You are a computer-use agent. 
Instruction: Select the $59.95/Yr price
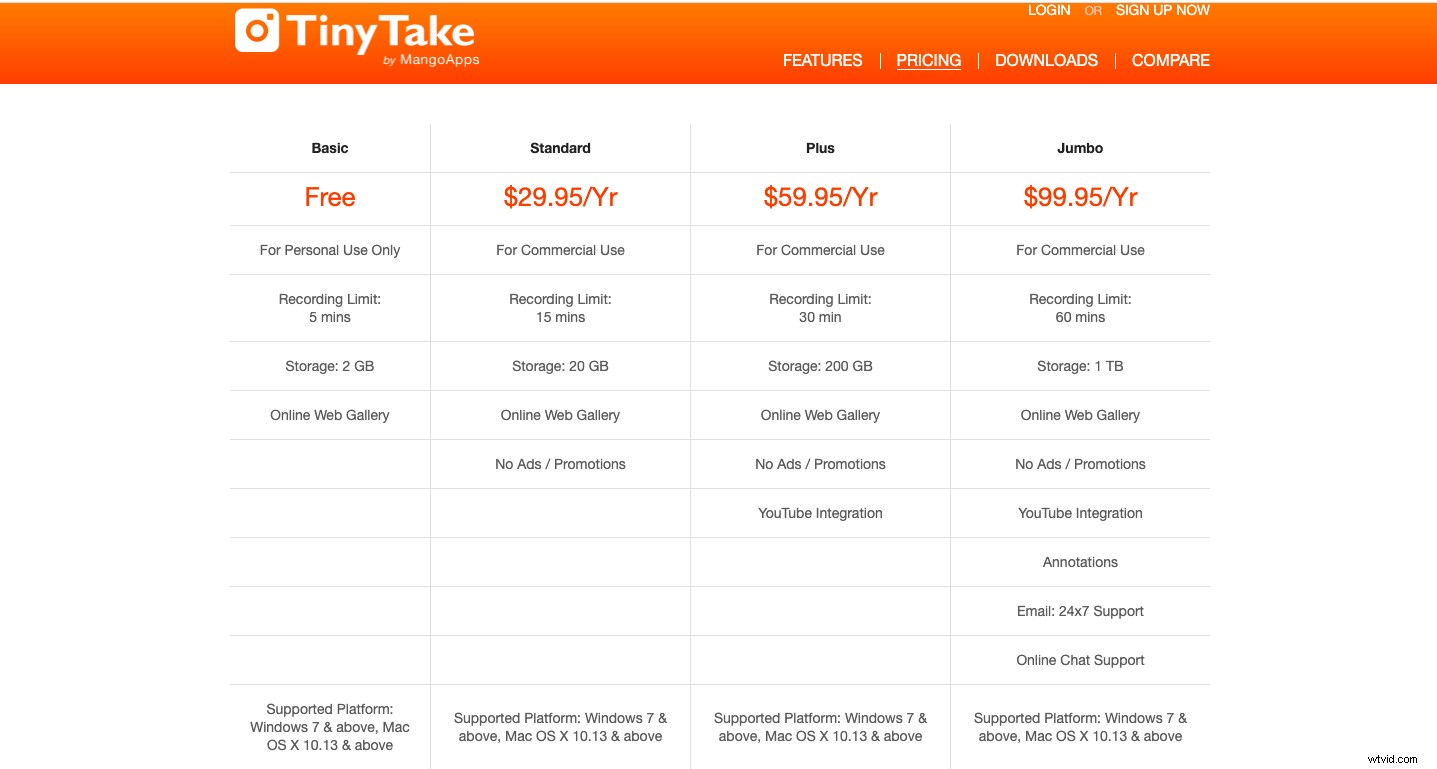[820, 197]
